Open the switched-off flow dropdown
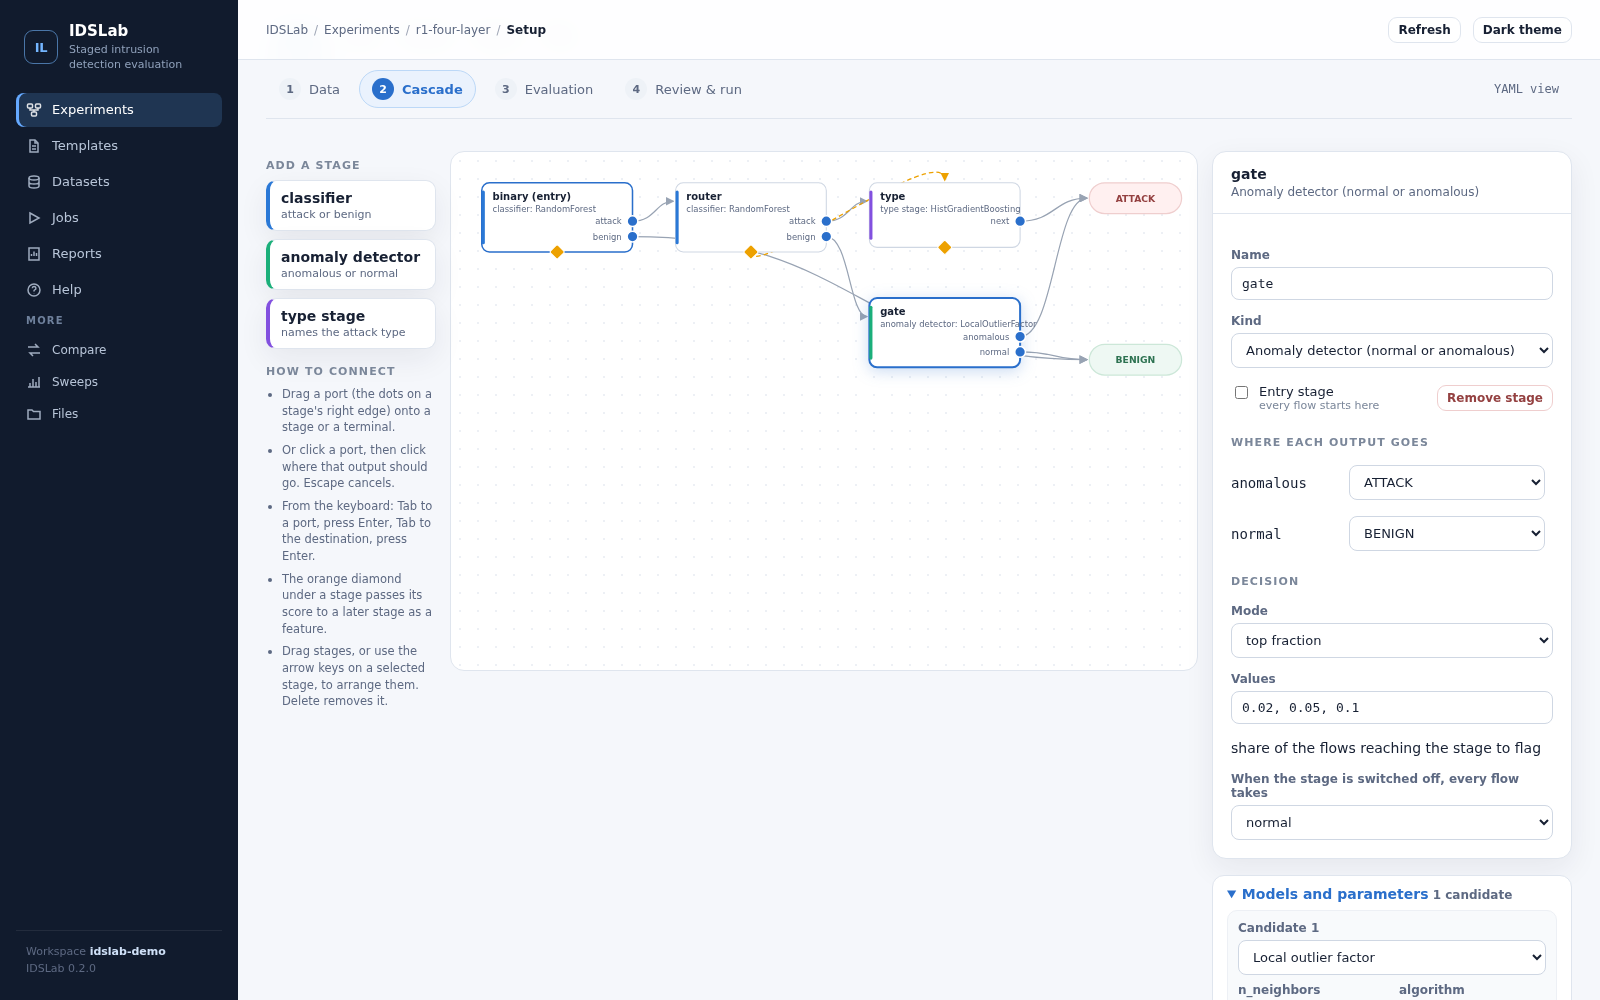 tap(1392, 823)
